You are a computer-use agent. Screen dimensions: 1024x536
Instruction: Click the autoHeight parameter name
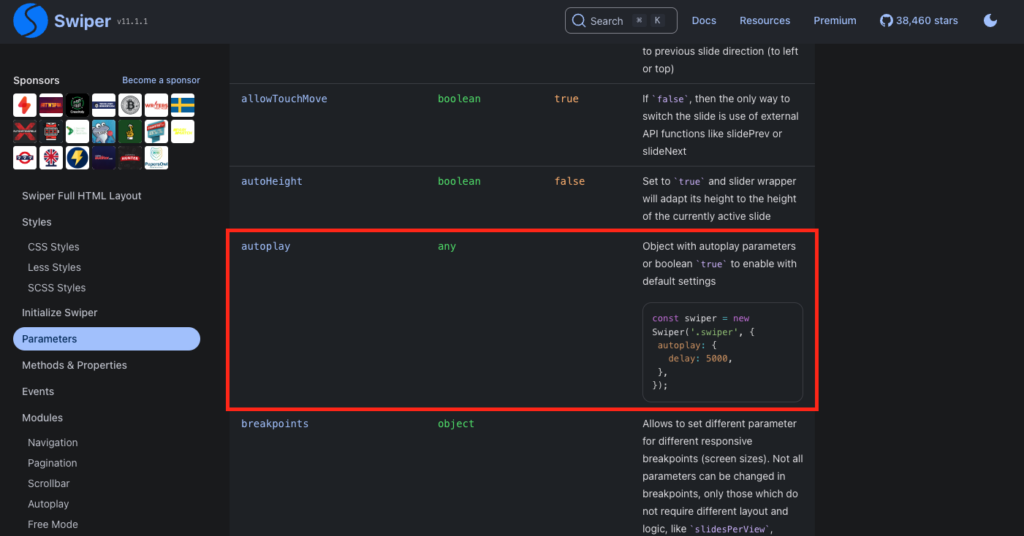click(272, 181)
